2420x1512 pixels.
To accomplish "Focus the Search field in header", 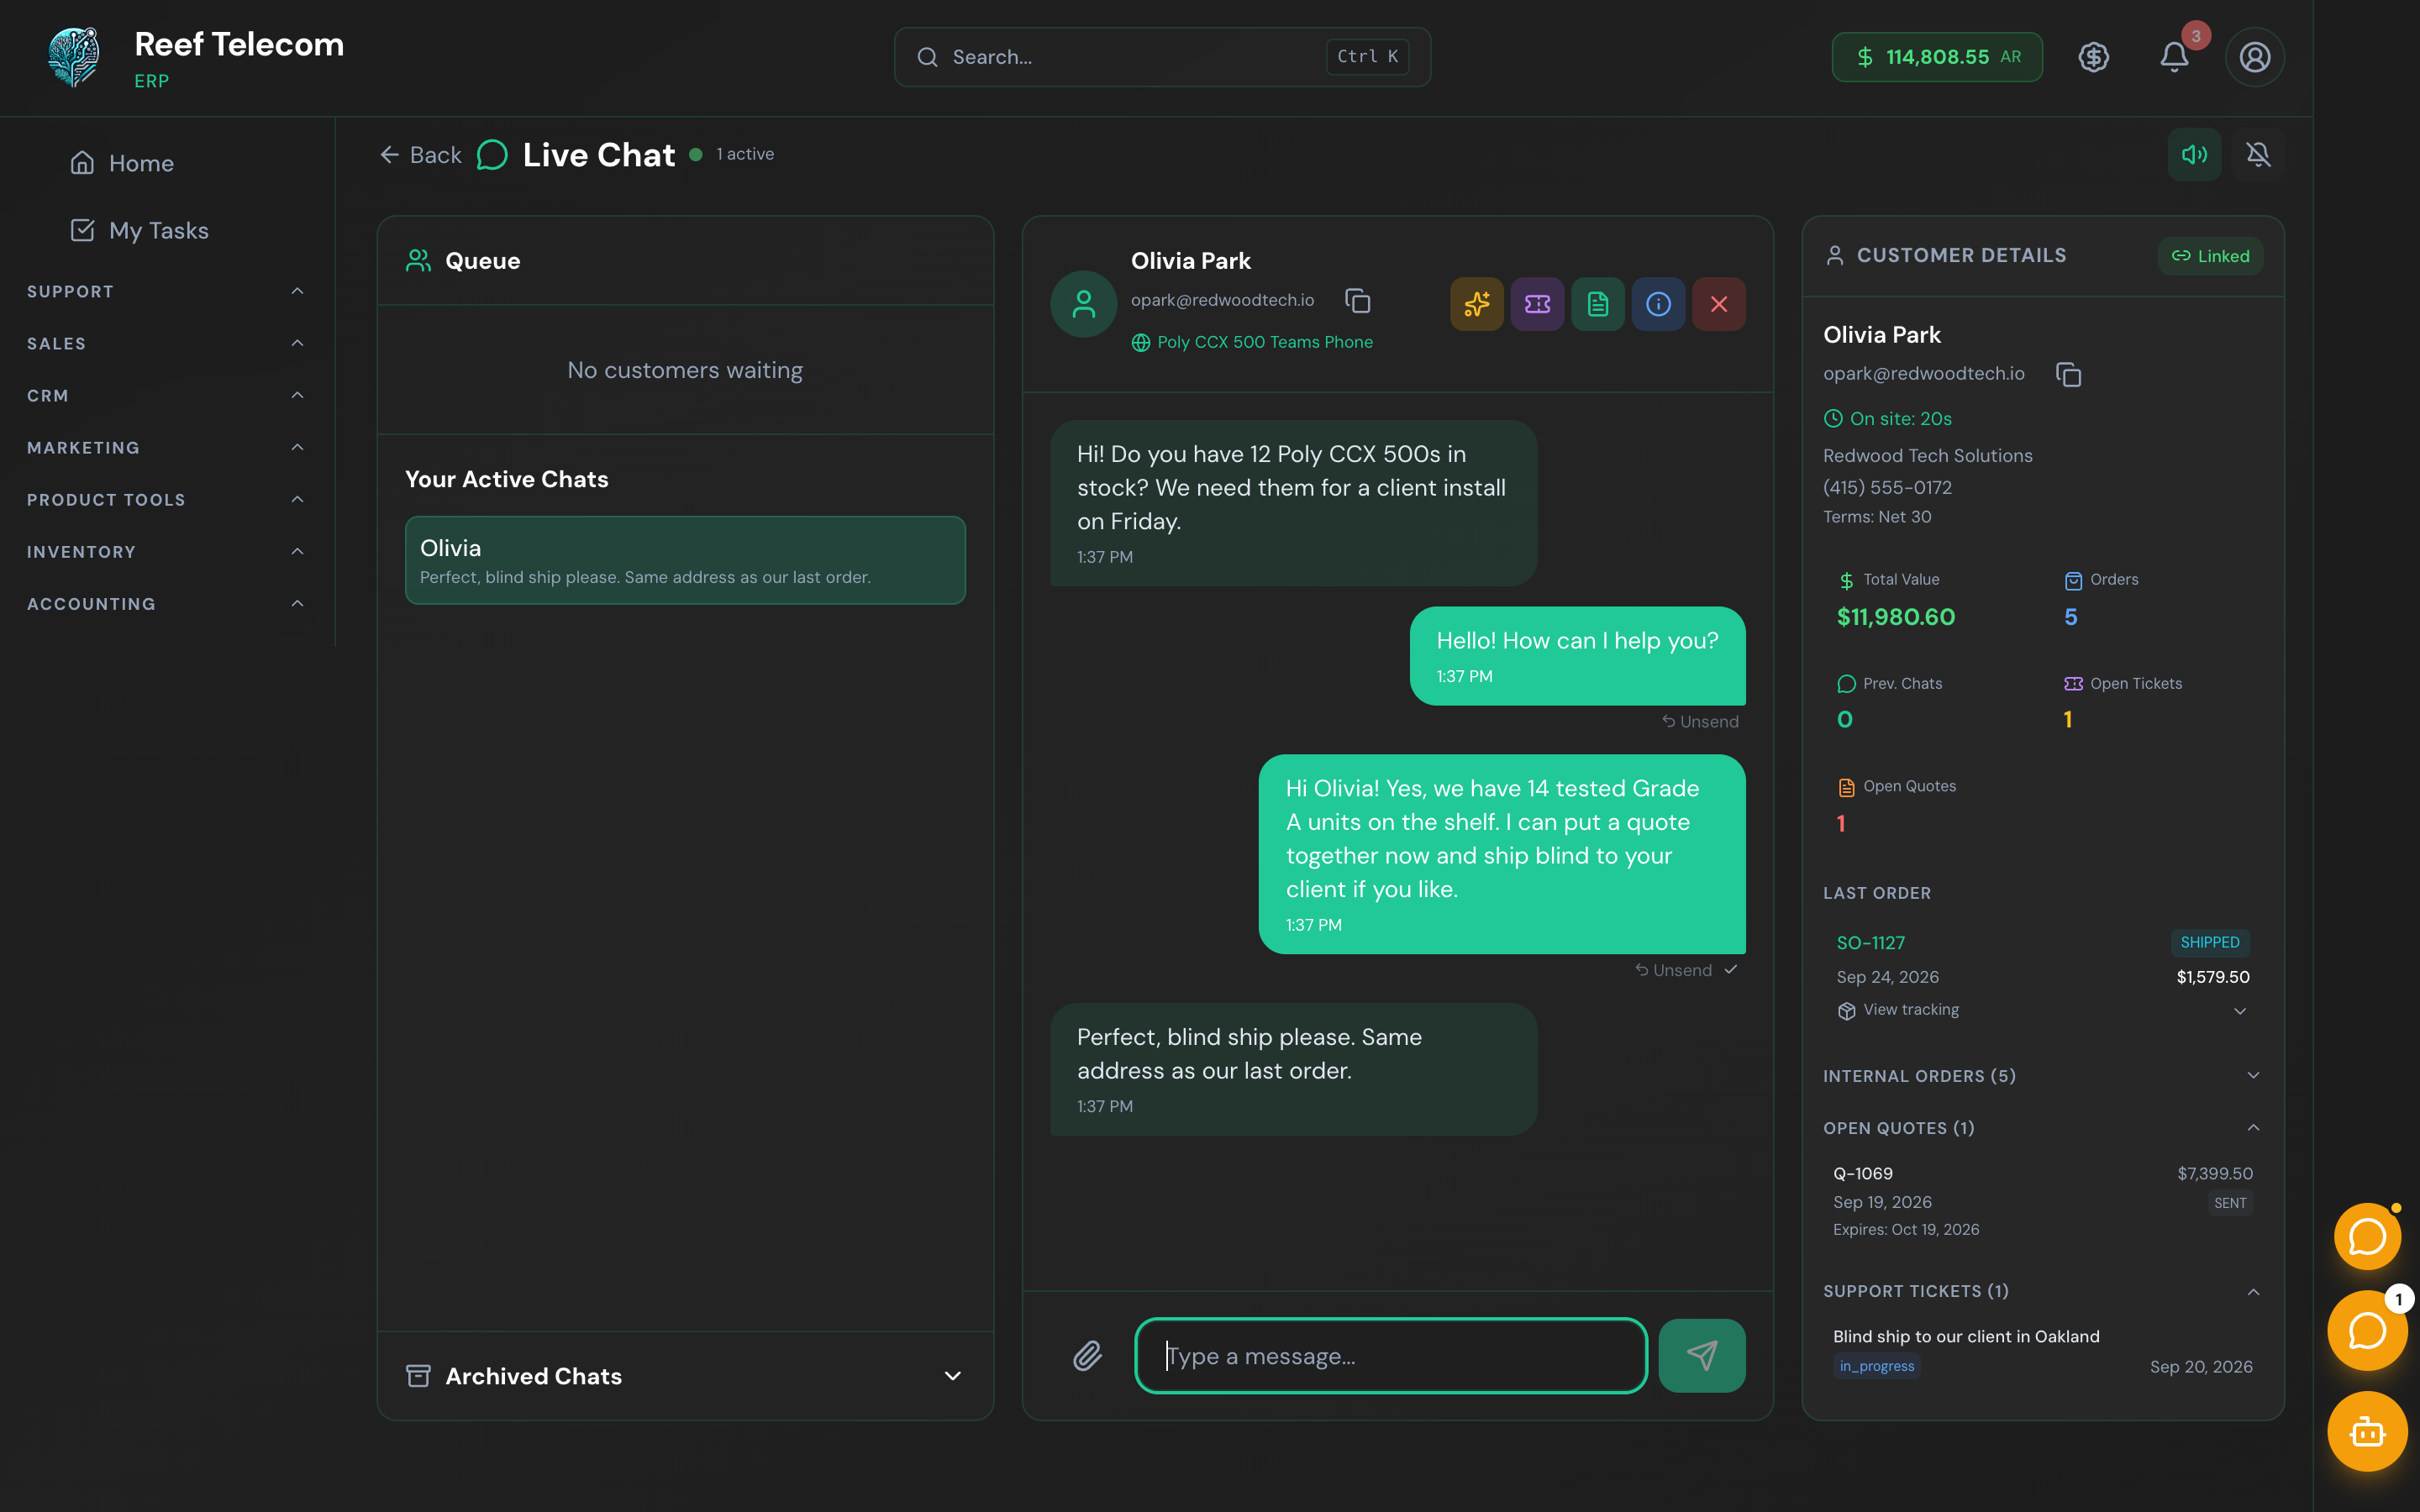I will (x=1162, y=57).
